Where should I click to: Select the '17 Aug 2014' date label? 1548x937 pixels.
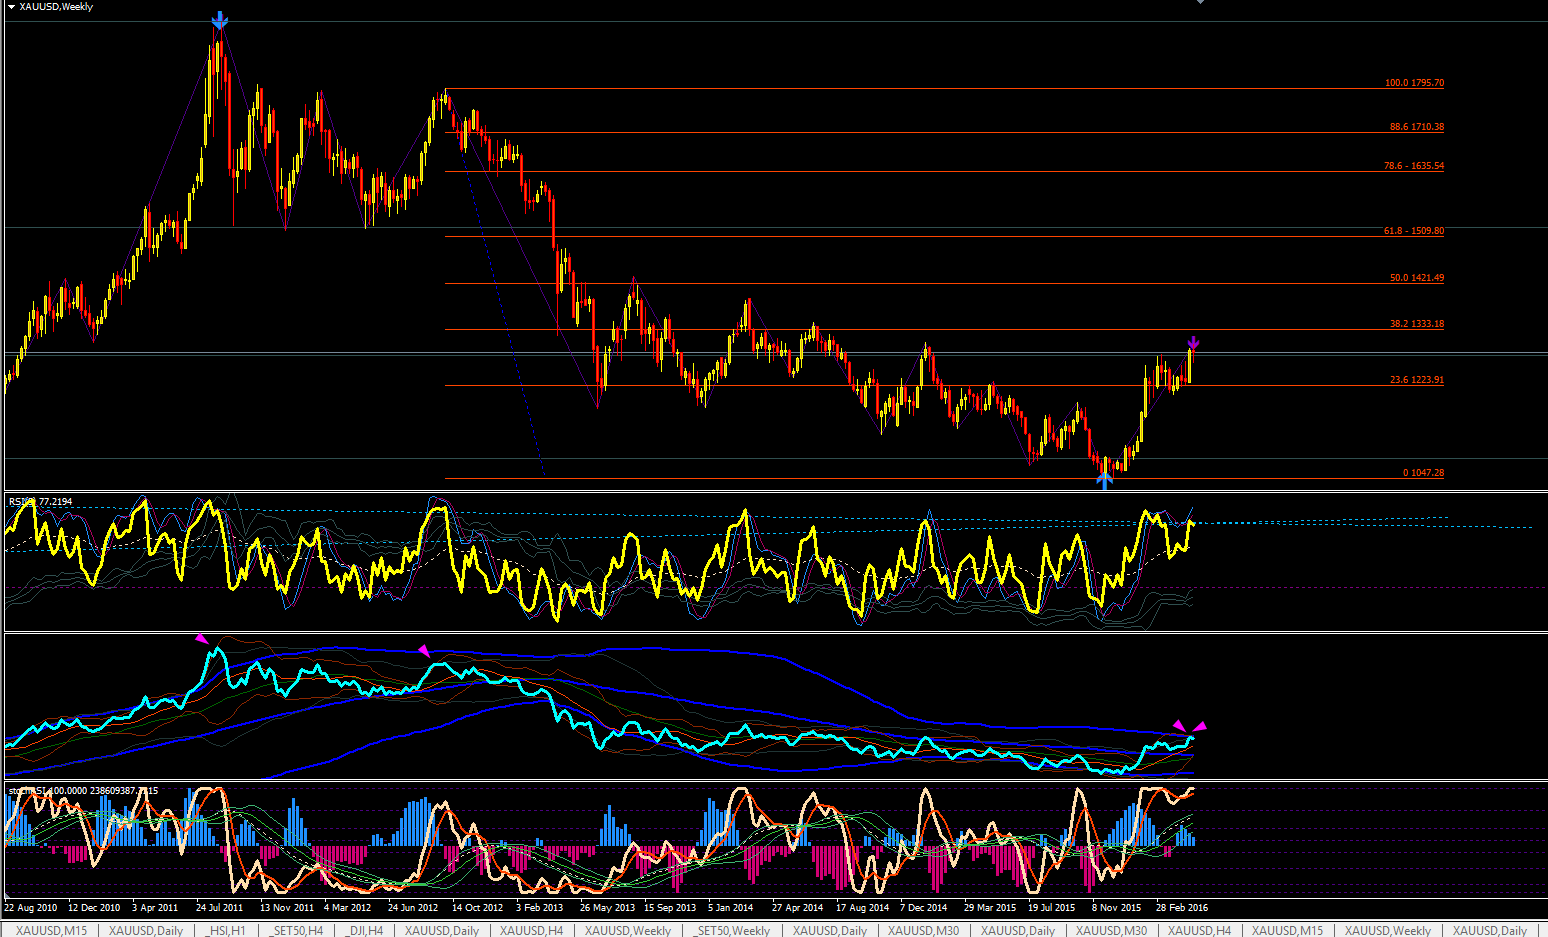click(x=862, y=908)
